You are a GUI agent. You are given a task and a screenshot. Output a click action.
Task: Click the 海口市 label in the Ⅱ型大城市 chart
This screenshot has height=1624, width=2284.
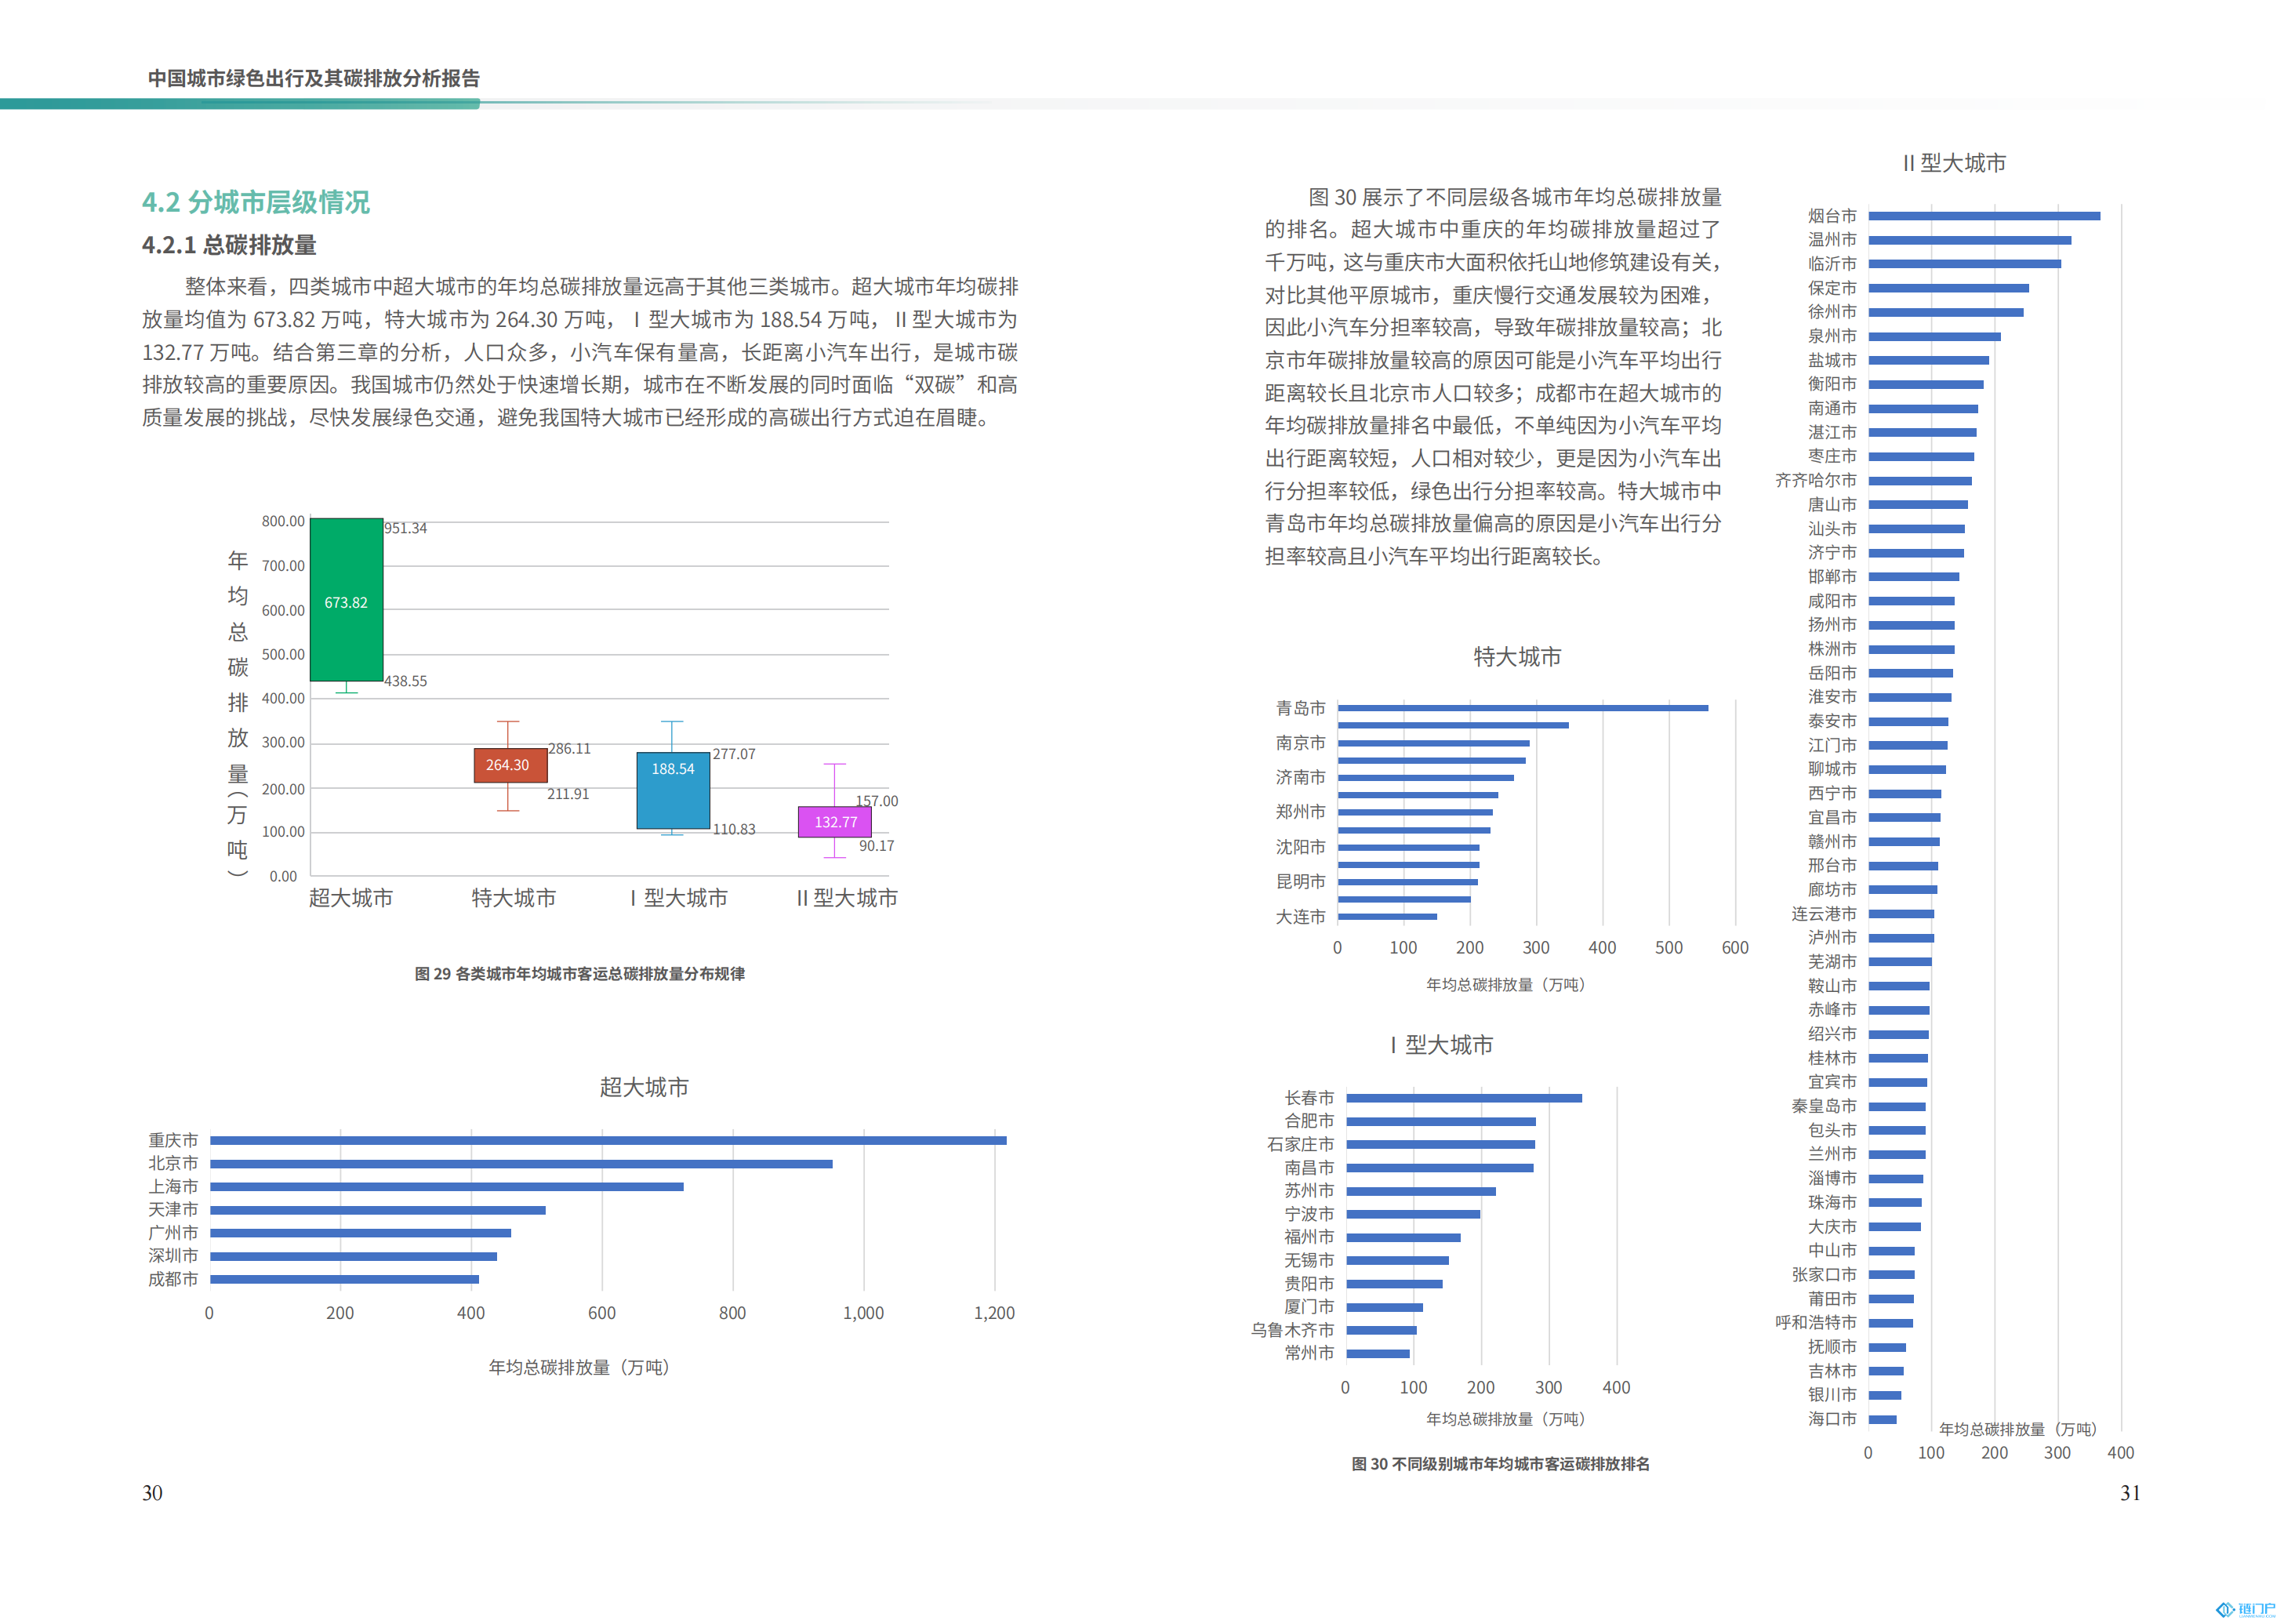point(1832,1419)
